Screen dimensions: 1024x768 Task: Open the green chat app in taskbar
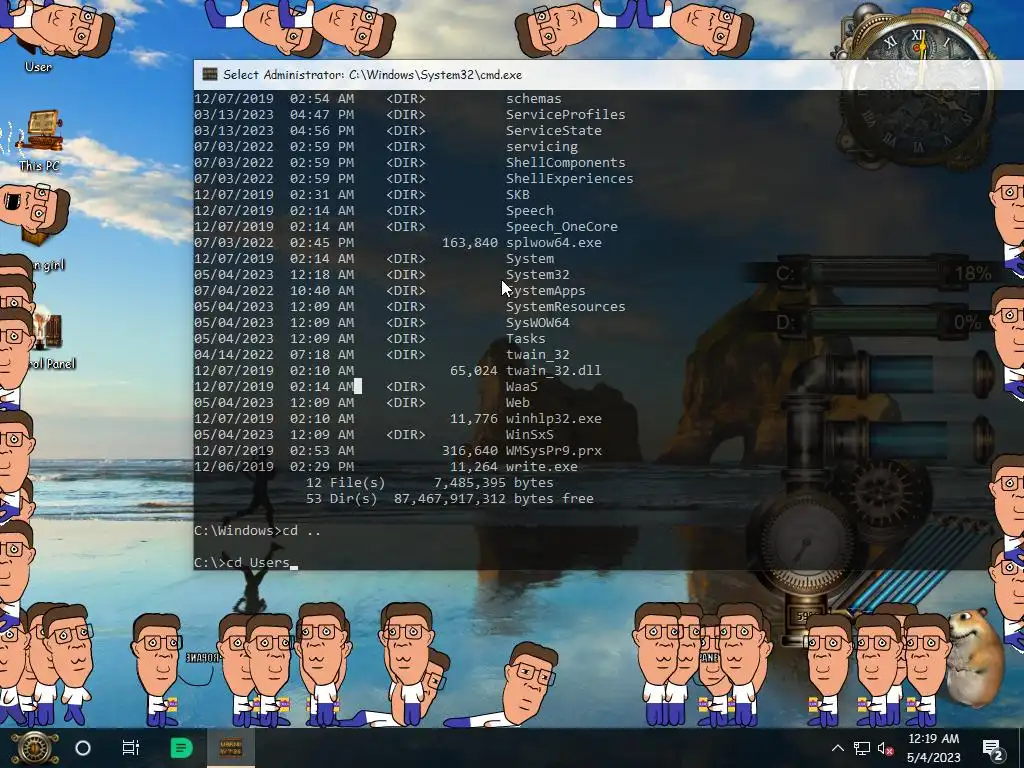coord(181,748)
